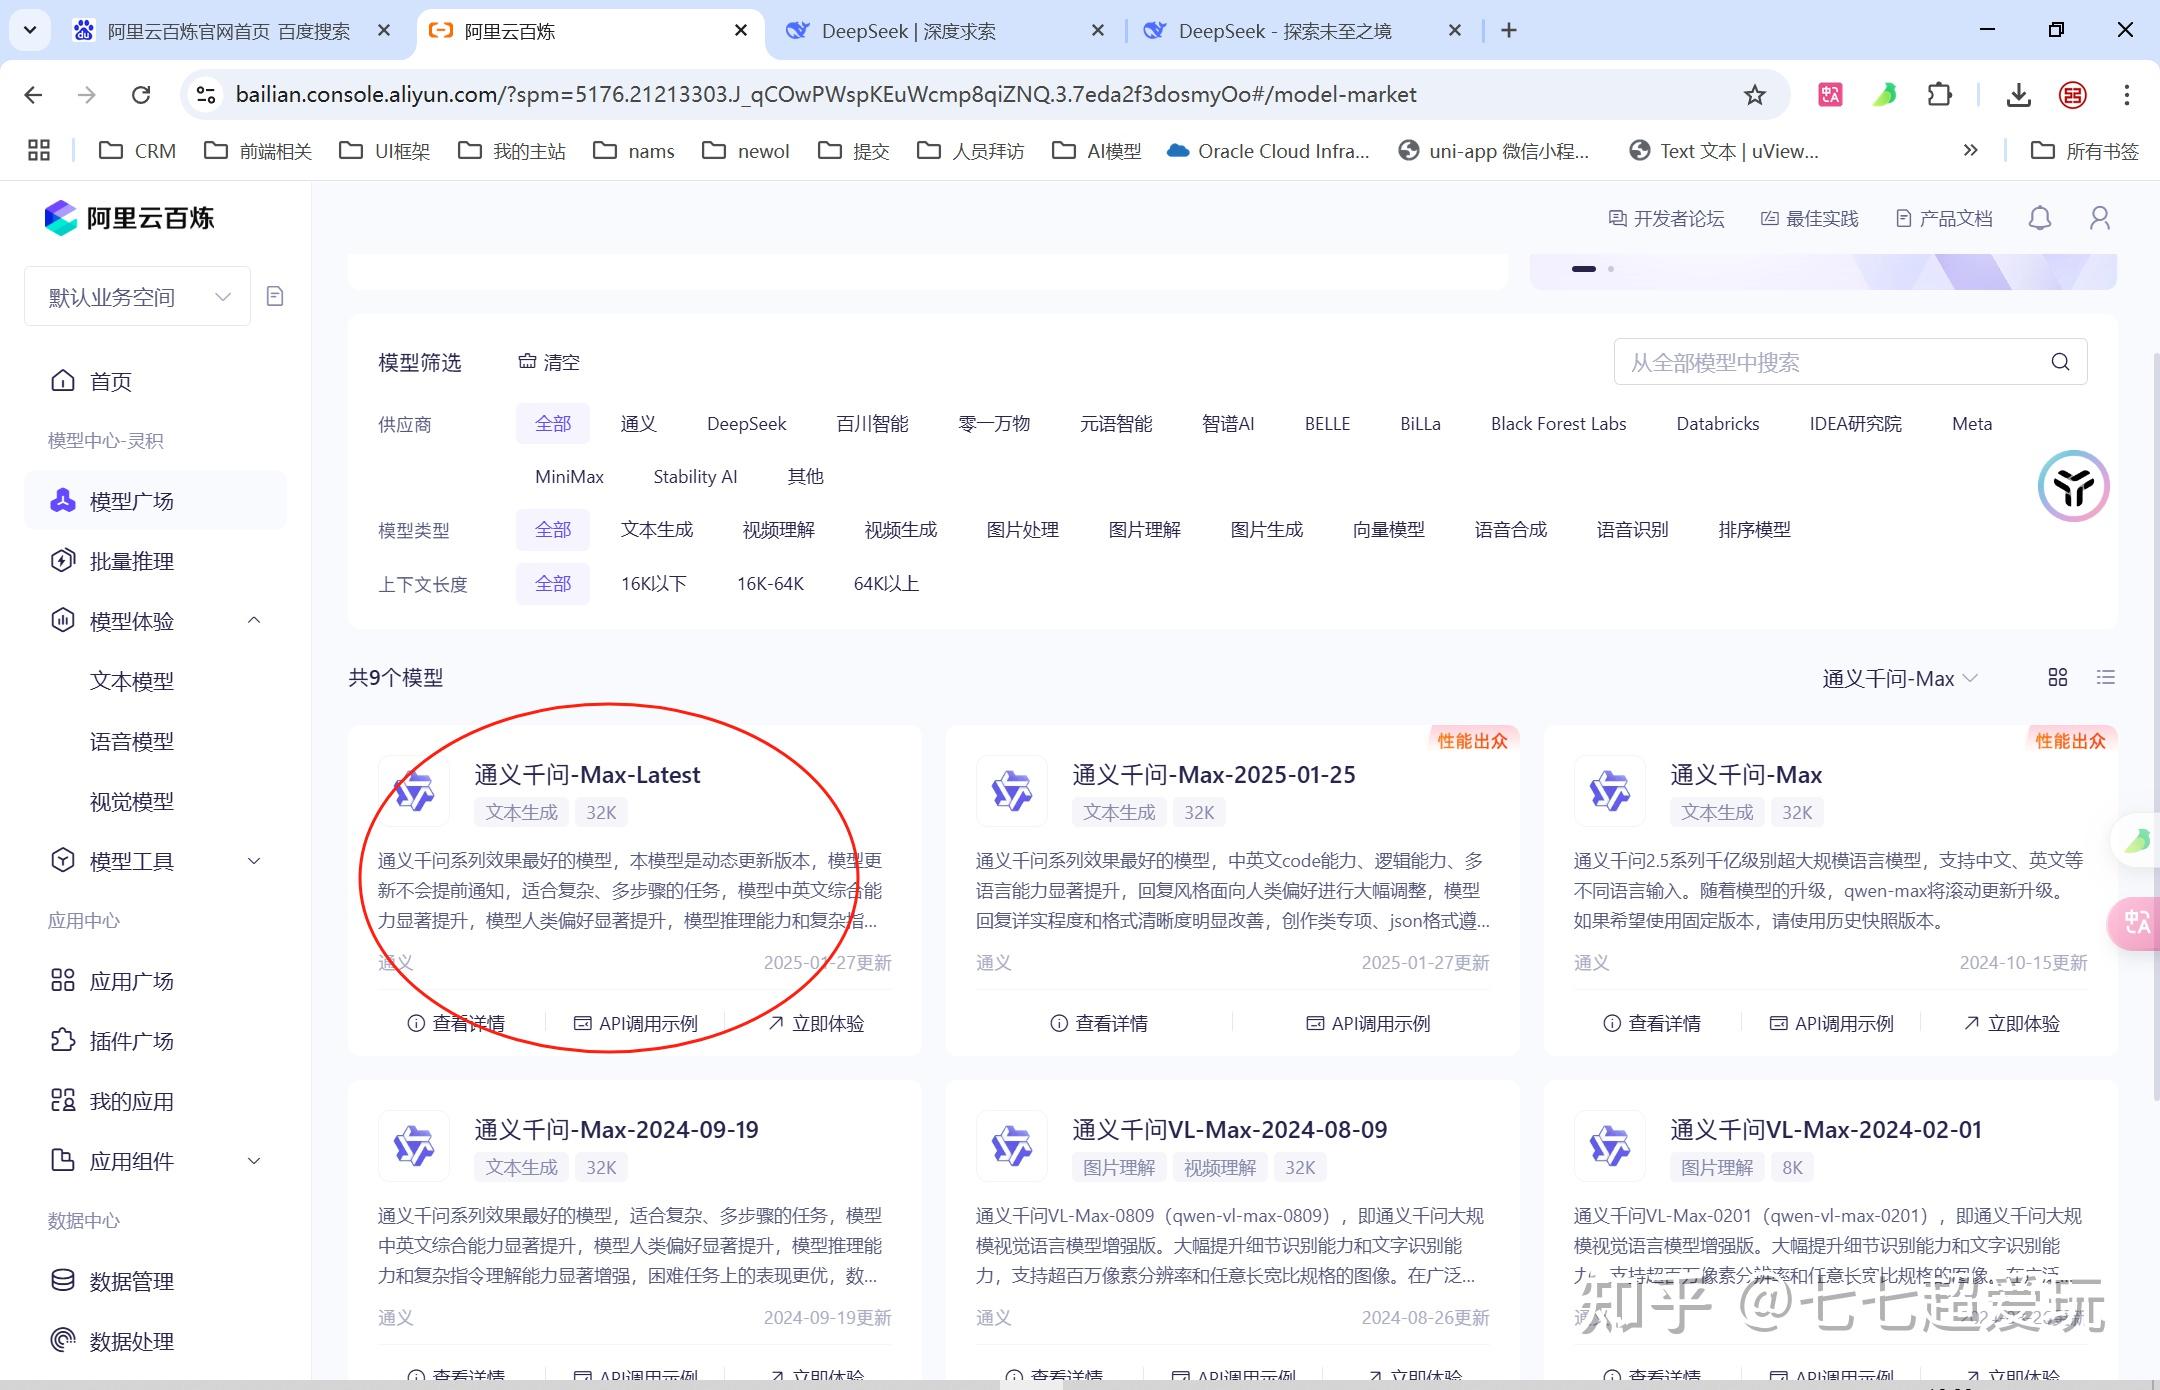Screen dimensions: 2160x1390
Task: Click the 清空 clear filters icon button
Action: [x=549, y=362]
